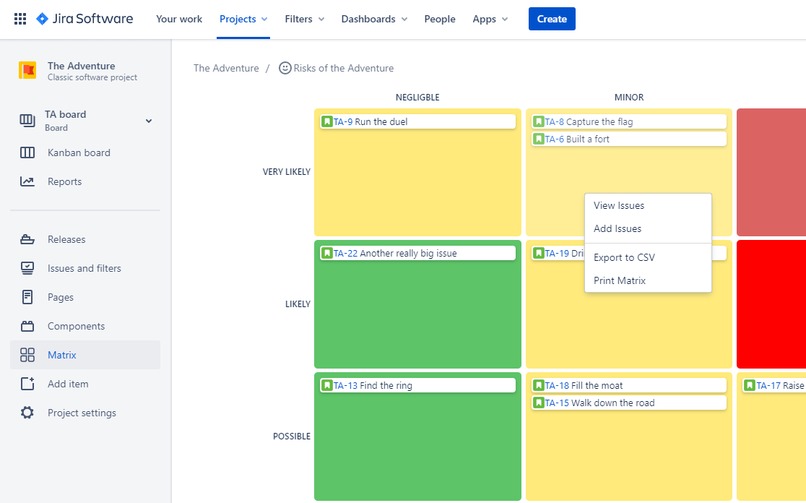Viewport: 806px width, 503px height.
Task: Click the Issues and filters label
Action: 84,268
